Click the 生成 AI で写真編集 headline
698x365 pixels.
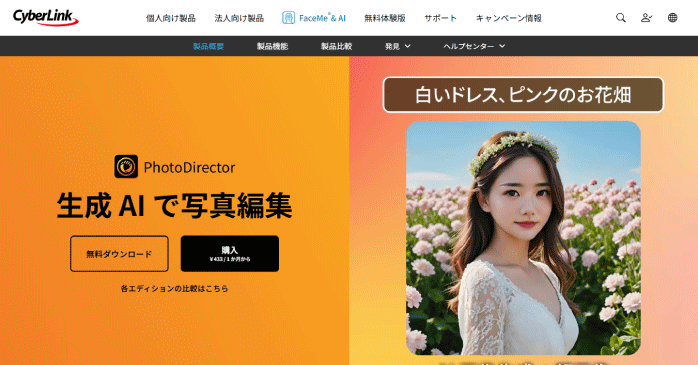174,205
